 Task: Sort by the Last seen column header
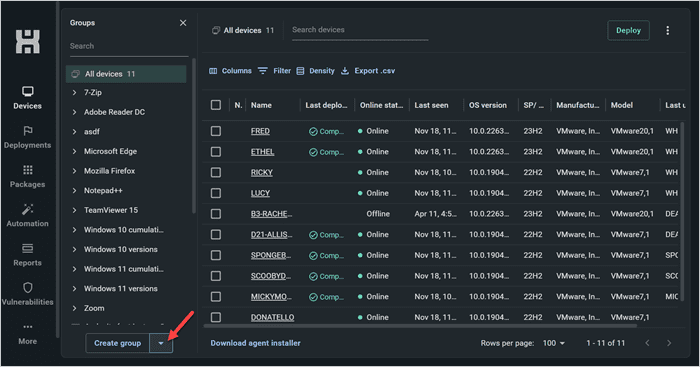pos(431,105)
